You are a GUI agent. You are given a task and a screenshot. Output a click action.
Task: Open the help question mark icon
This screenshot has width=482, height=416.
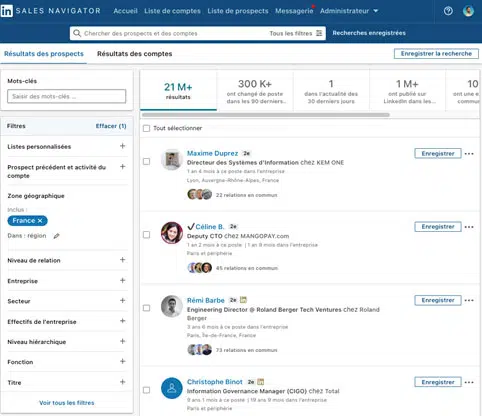[x=448, y=11]
